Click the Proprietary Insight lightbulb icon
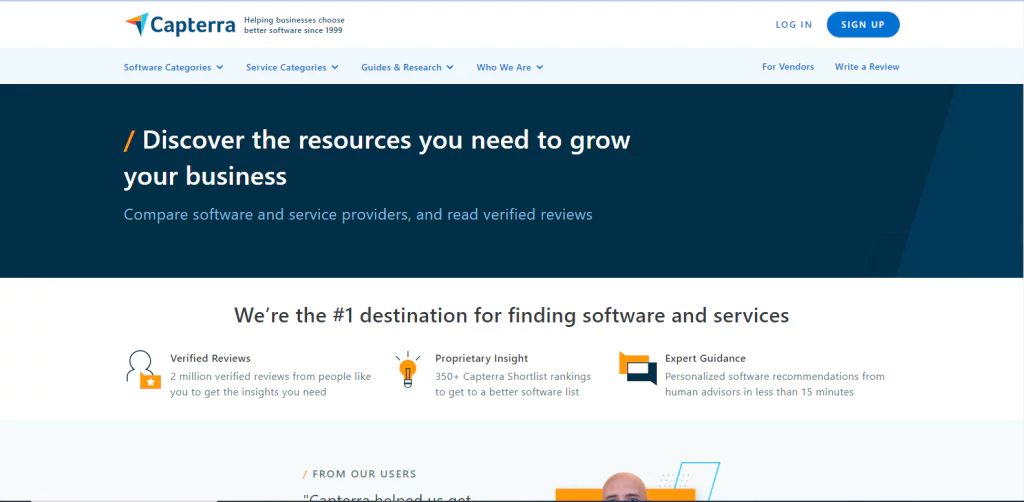The height and width of the screenshot is (502, 1024). click(x=408, y=369)
